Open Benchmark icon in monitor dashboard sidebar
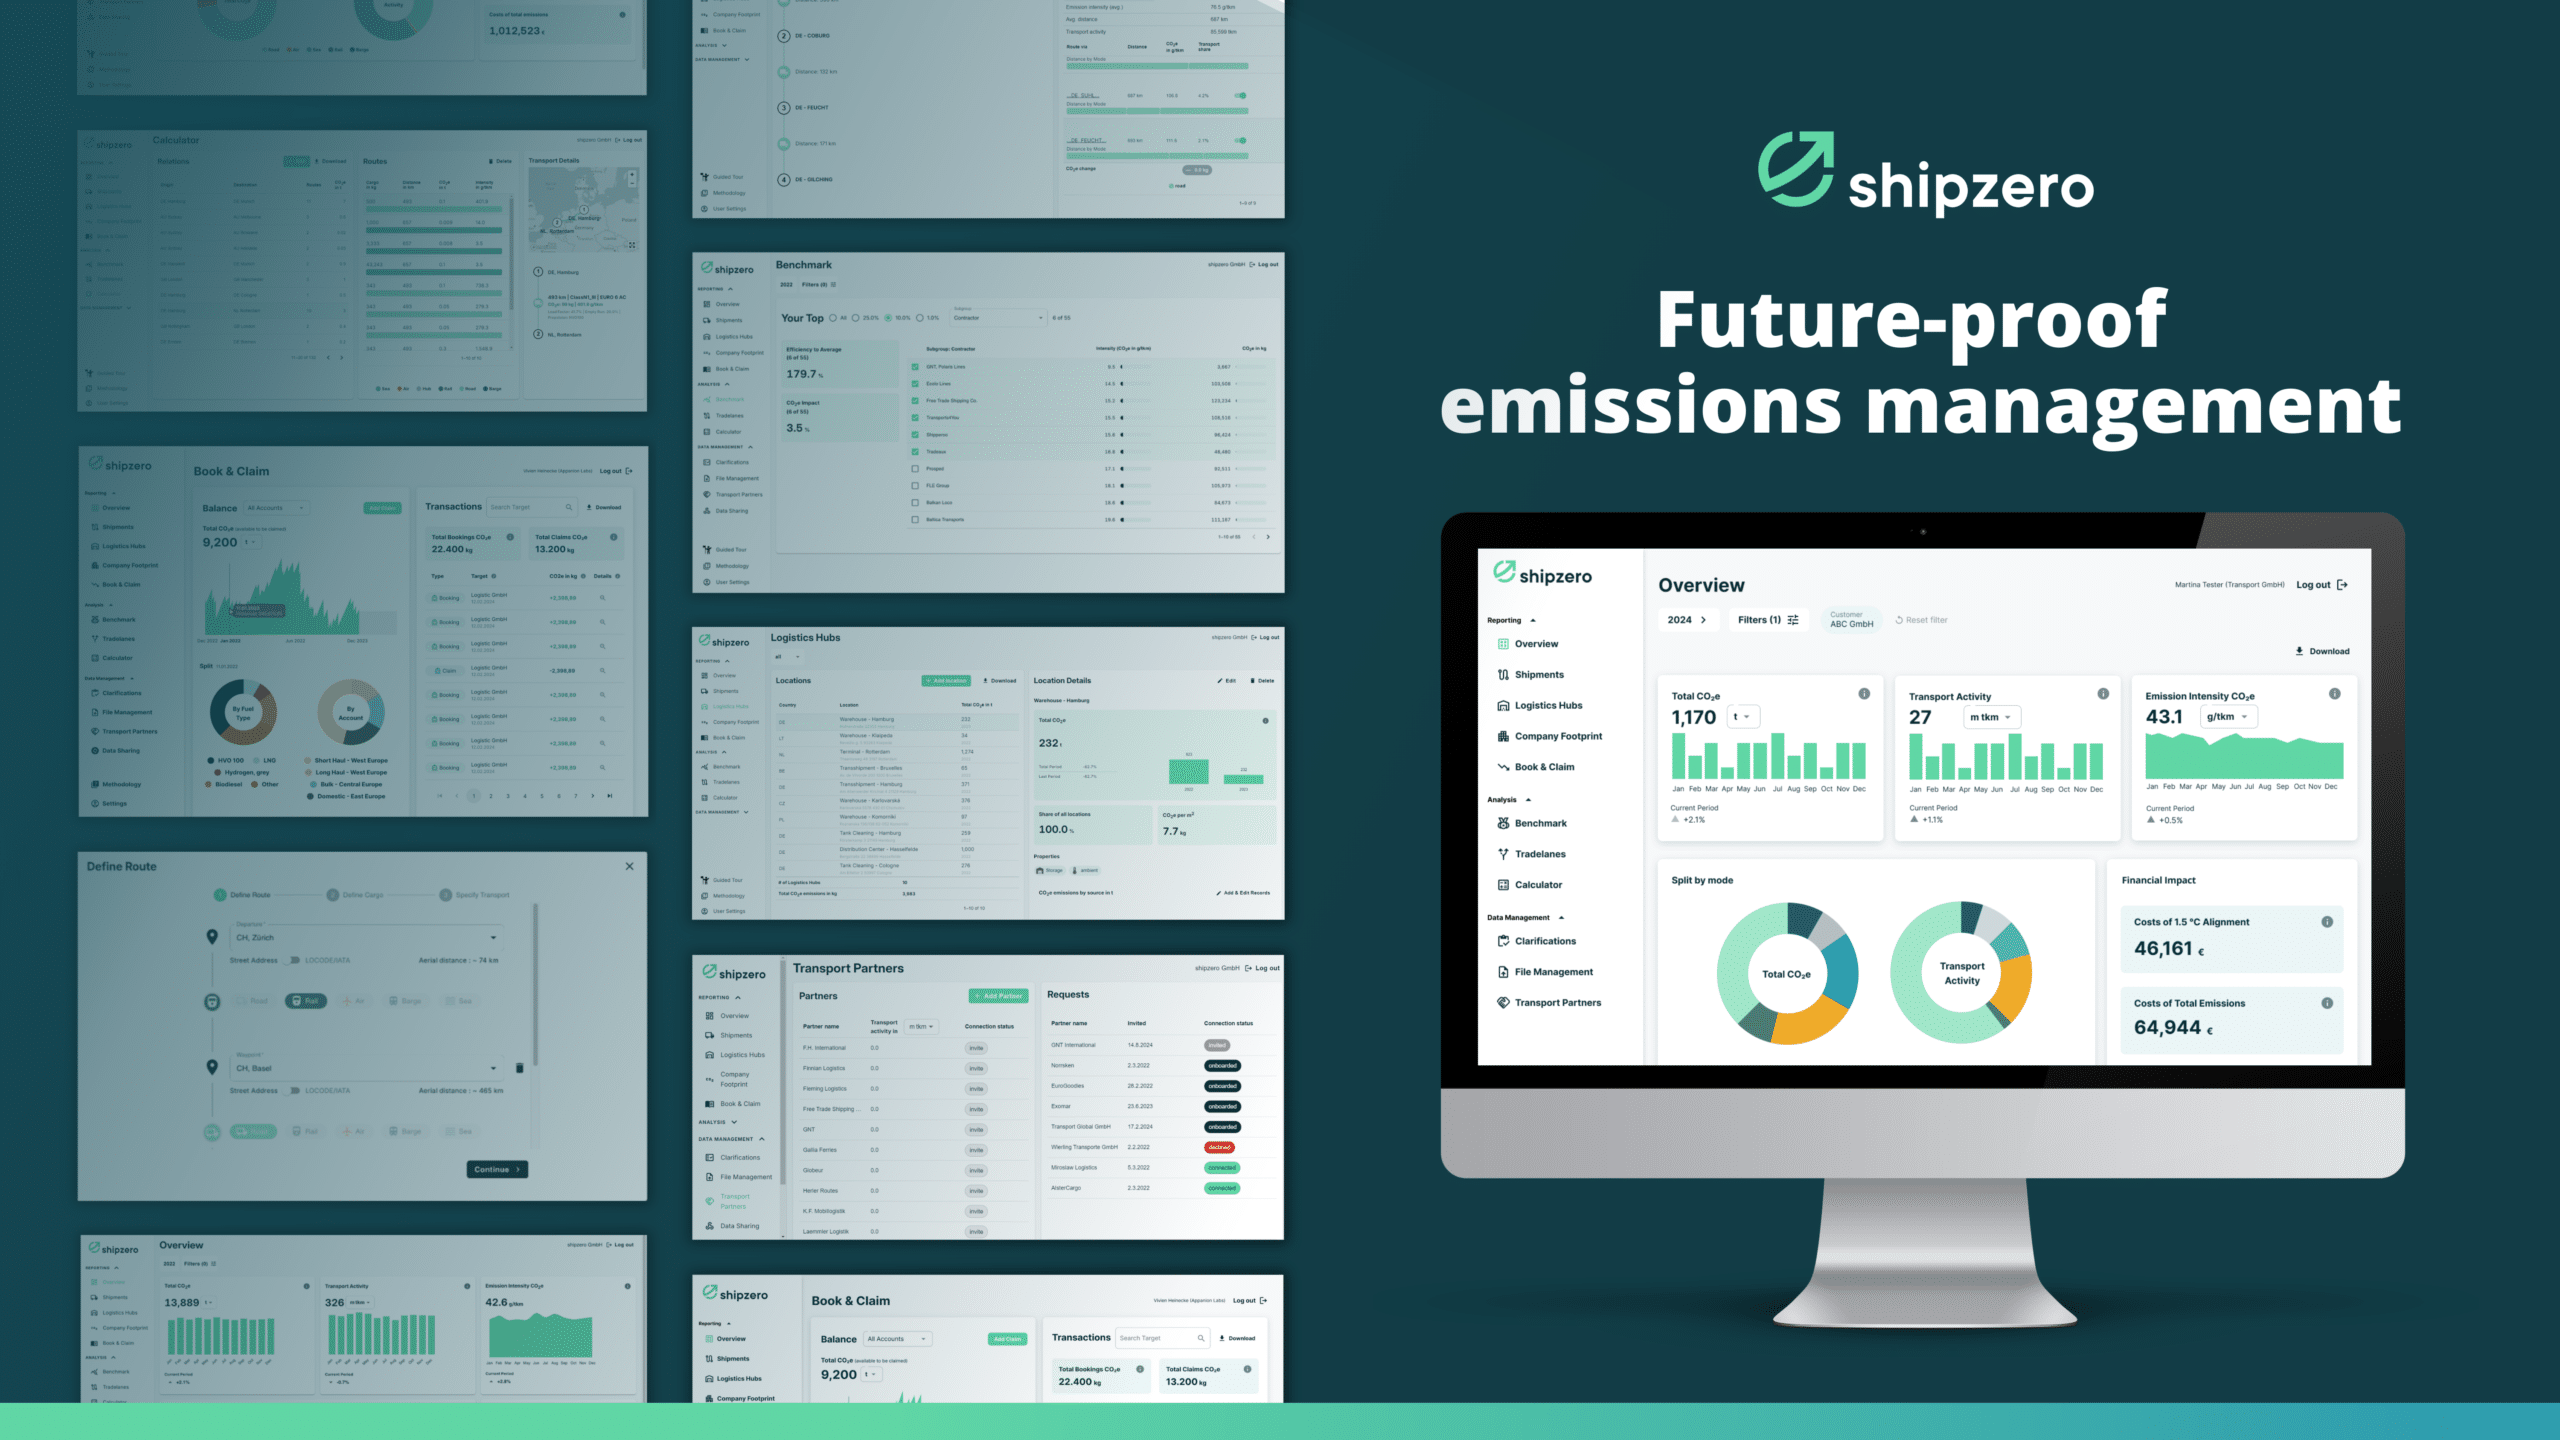 tap(1502, 824)
